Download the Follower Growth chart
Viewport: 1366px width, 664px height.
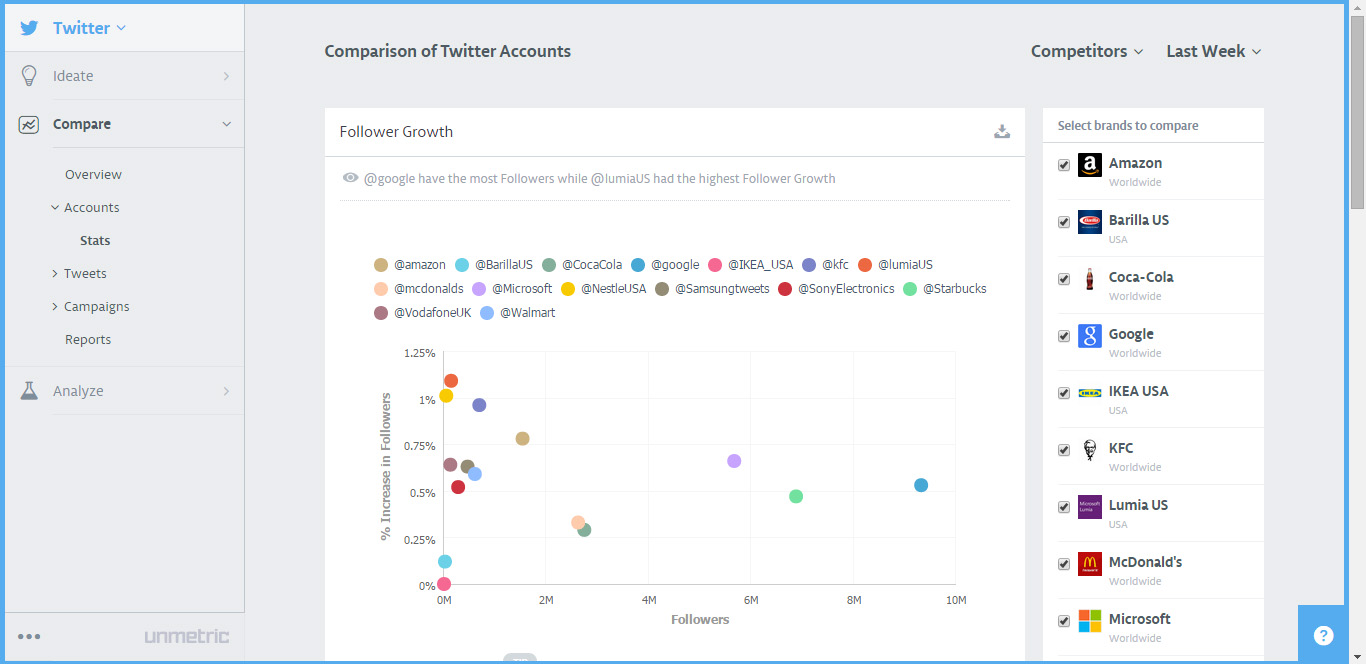tap(1002, 132)
